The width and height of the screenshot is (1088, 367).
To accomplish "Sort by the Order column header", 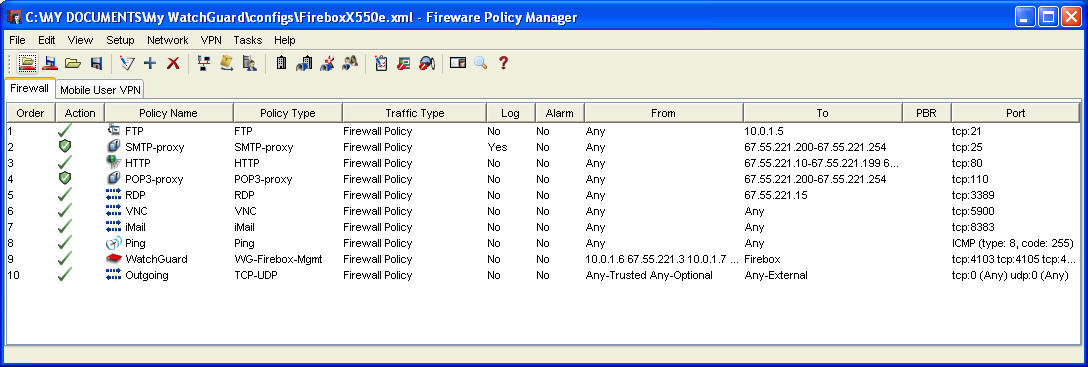I will (31, 113).
